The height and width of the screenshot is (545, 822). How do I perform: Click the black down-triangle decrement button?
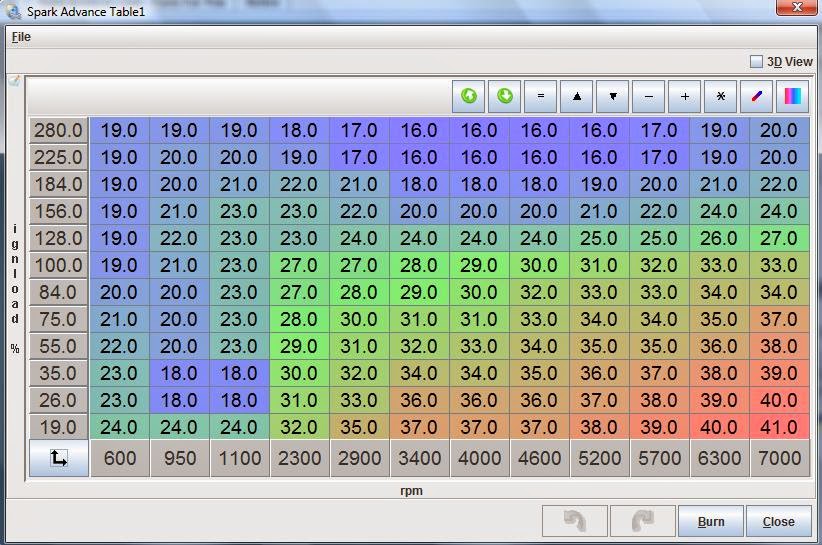pos(613,97)
